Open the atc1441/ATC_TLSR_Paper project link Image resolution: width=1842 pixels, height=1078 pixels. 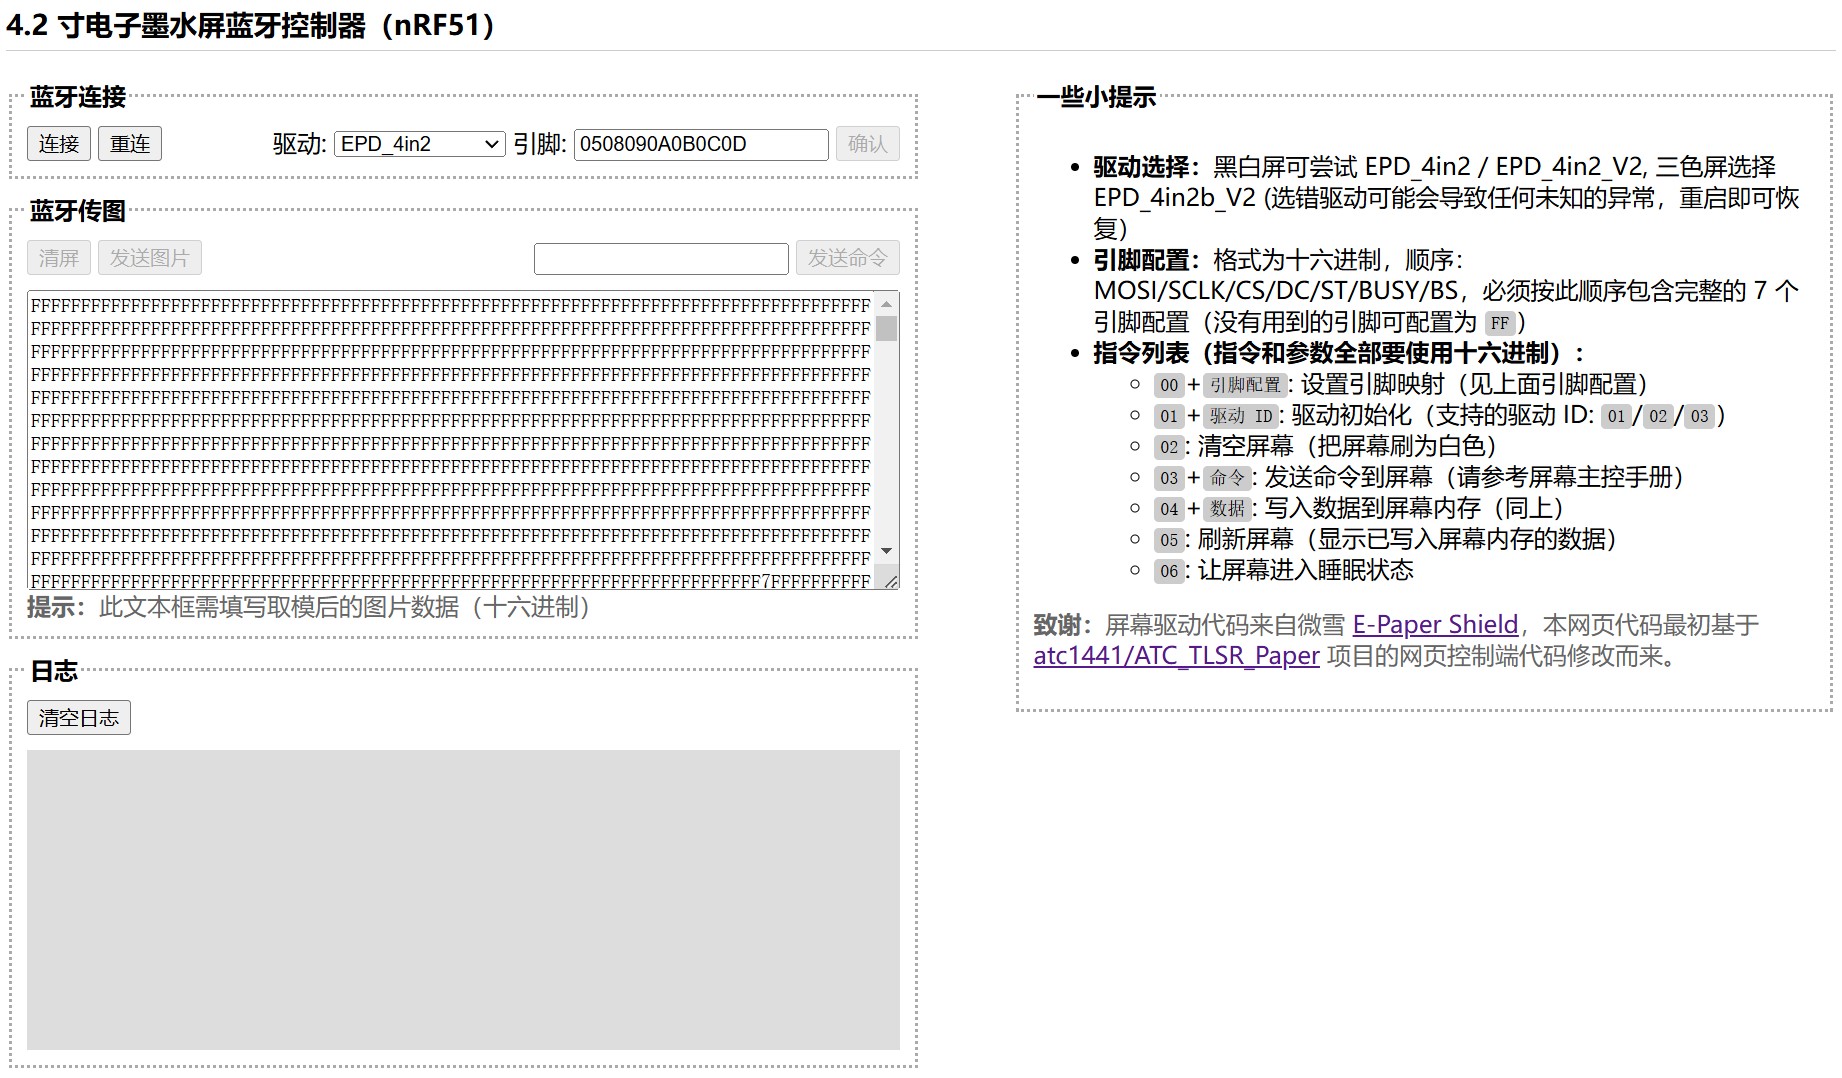tap(1176, 656)
